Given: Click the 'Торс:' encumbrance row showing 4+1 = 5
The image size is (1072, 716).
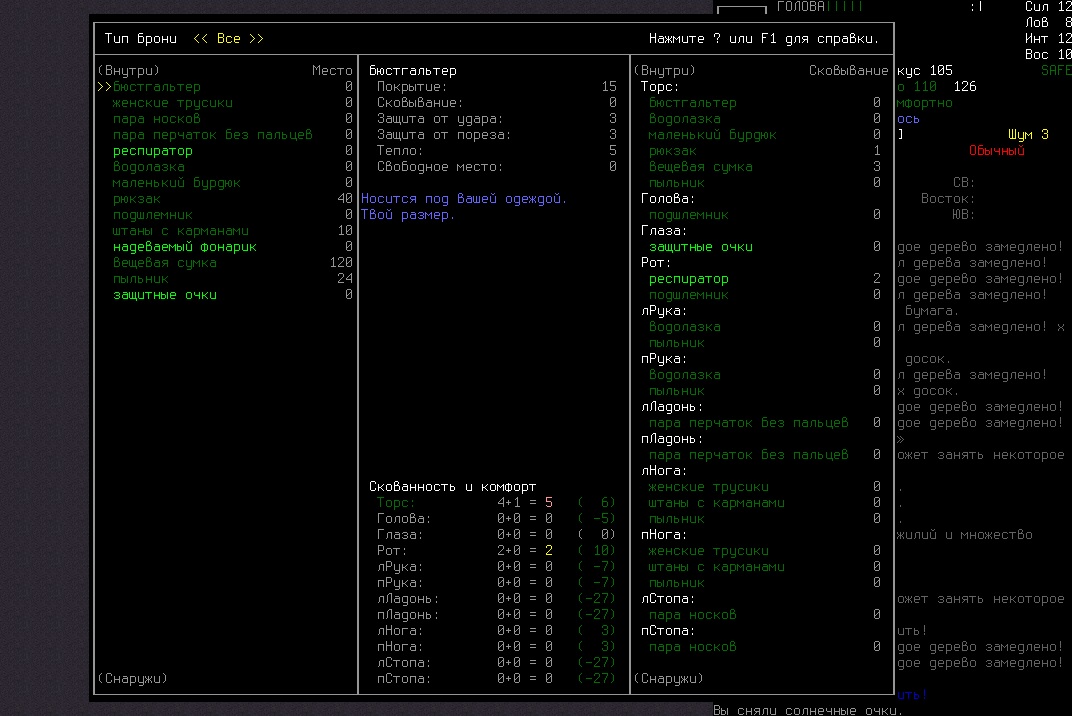Looking at the screenshot, I should point(496,503).
